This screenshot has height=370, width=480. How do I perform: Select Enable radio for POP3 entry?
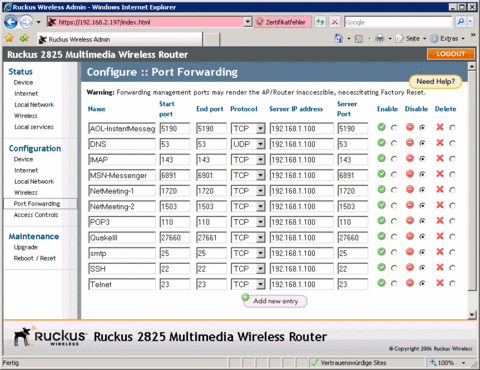point(394,221)
